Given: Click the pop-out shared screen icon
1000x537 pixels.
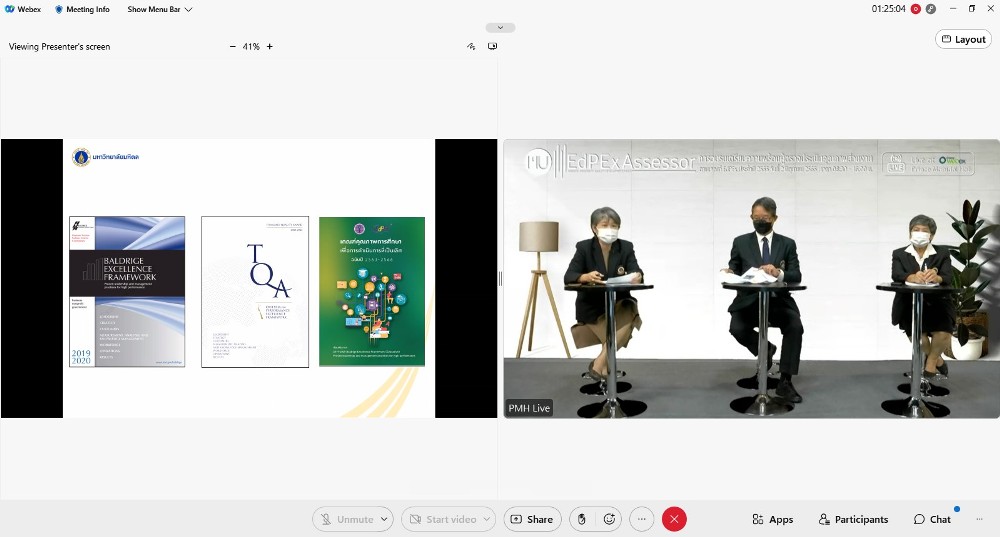Looking at the screenshot, I should (x=493, y=47).
